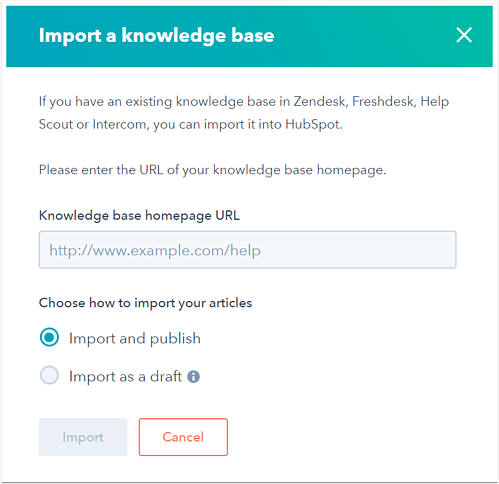Click the Import as a draft label text
The width and height of the screenshot is (499, 484).
click(125, 377)
